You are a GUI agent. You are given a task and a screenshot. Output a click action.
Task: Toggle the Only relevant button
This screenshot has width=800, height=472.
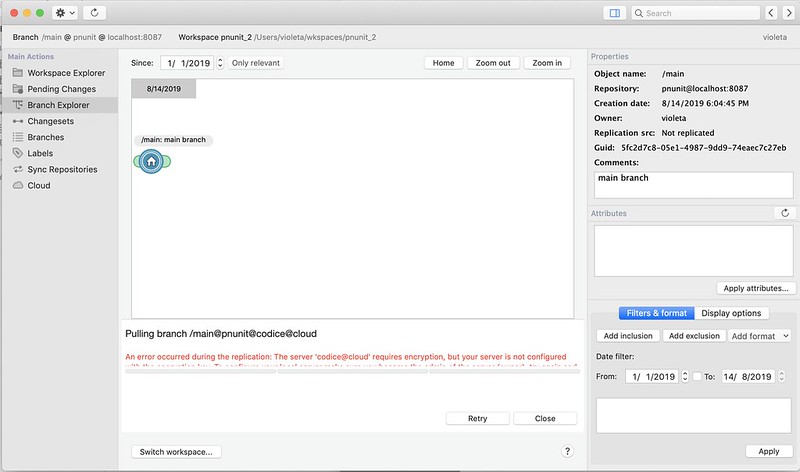click(256, 63)
